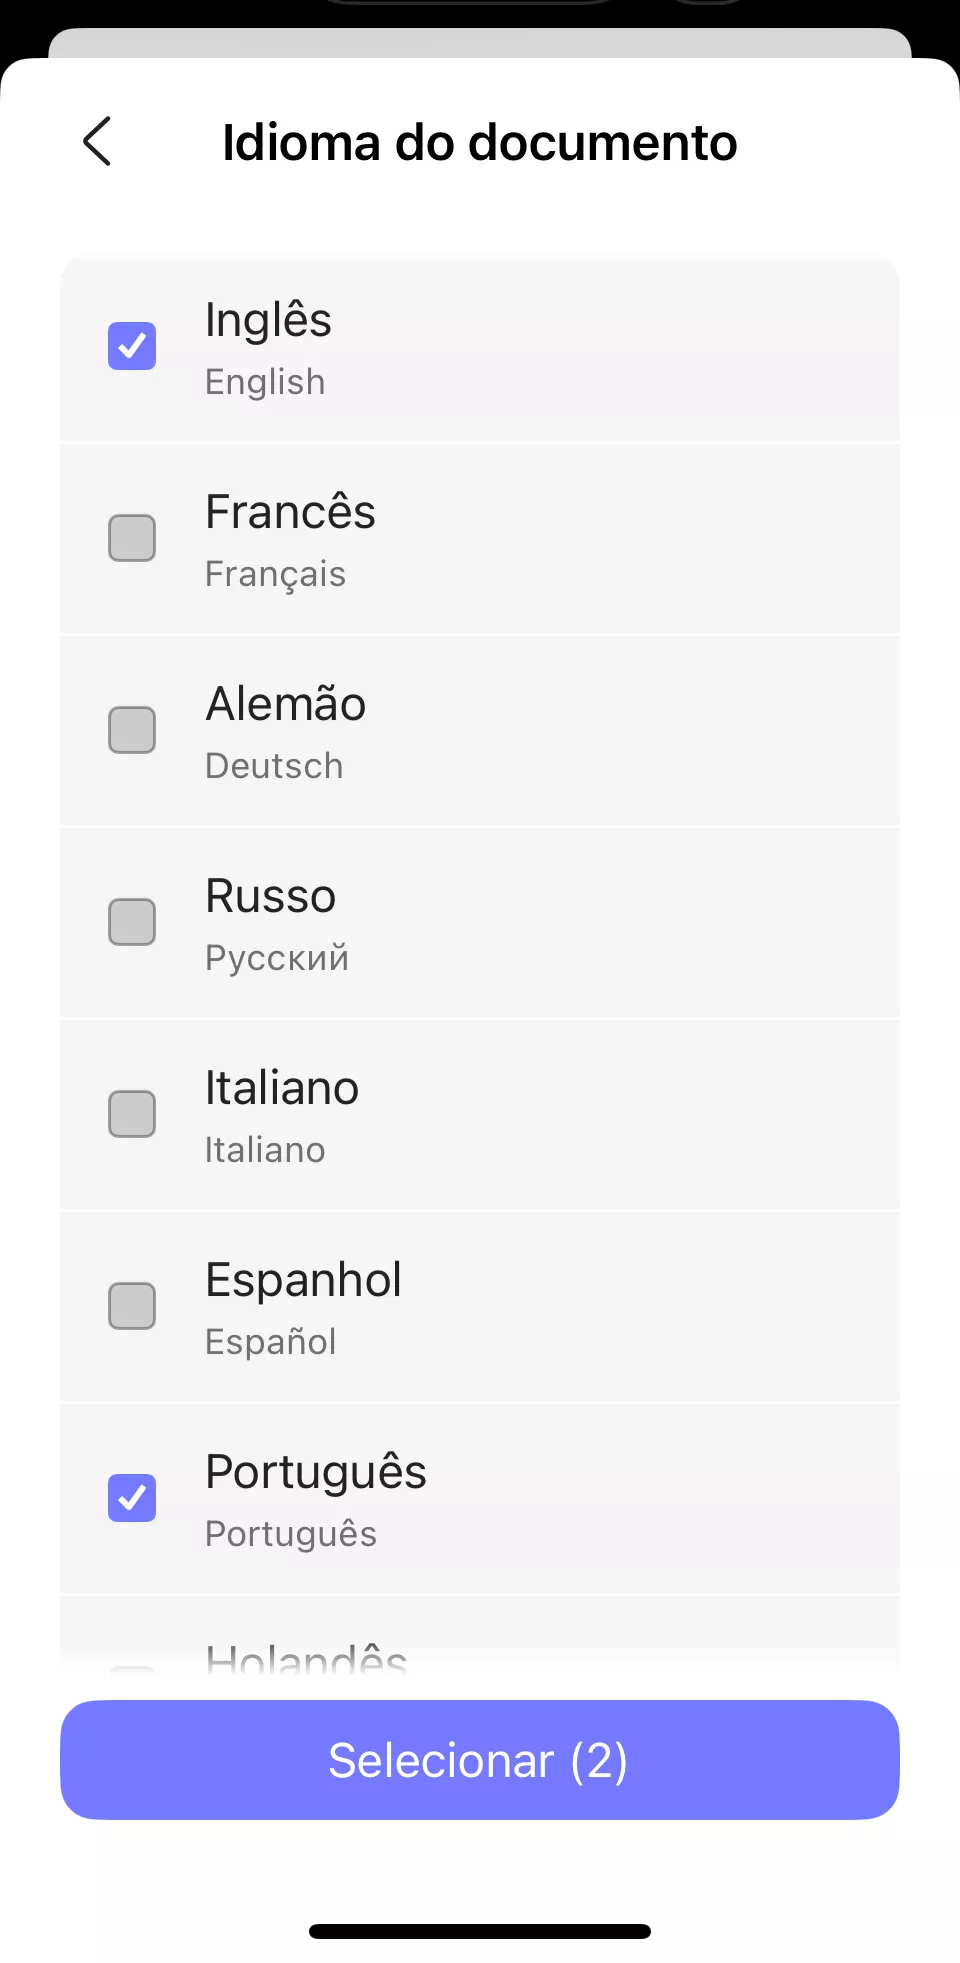Go back using the left chevron arrow
960x1963 pixels.
(97, 141)
